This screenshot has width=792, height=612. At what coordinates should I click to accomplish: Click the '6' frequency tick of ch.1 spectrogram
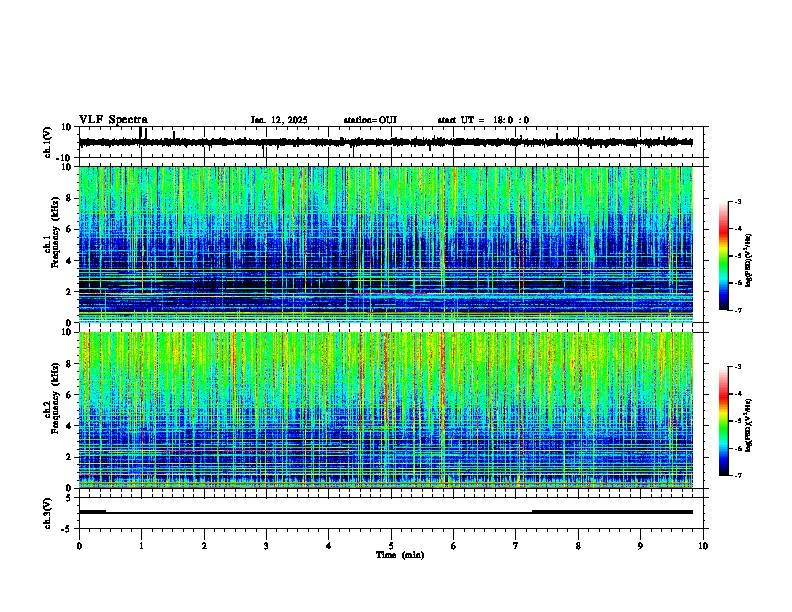[x=70, y=229]
